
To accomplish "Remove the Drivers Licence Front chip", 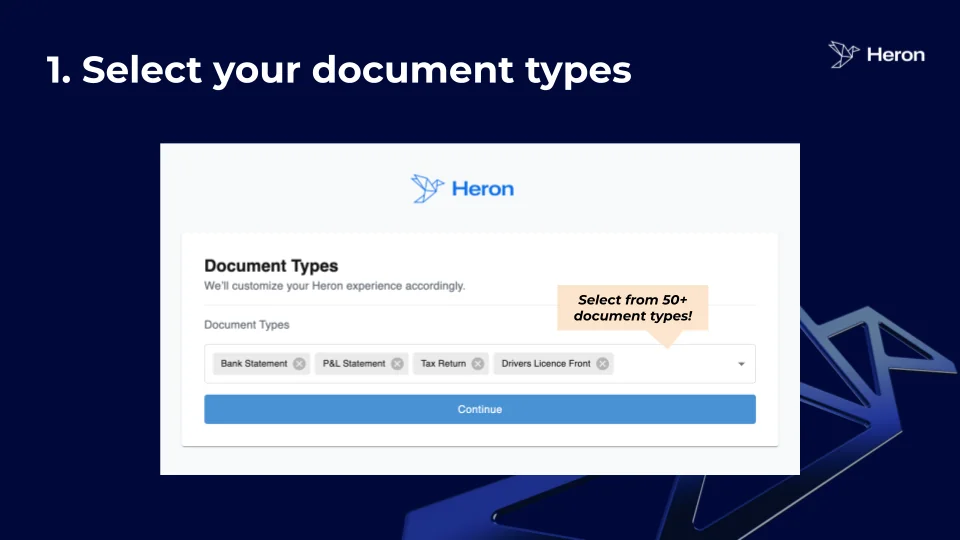I will click(602, 364).
